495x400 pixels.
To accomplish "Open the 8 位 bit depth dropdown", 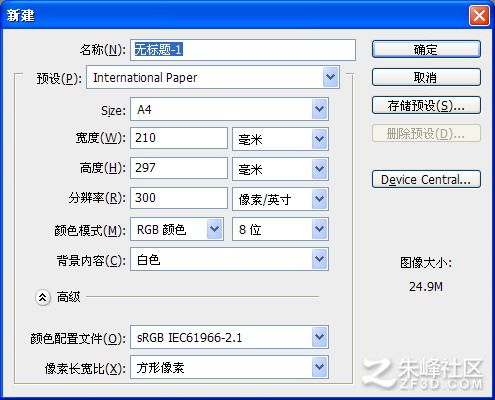I will [280, 229].
